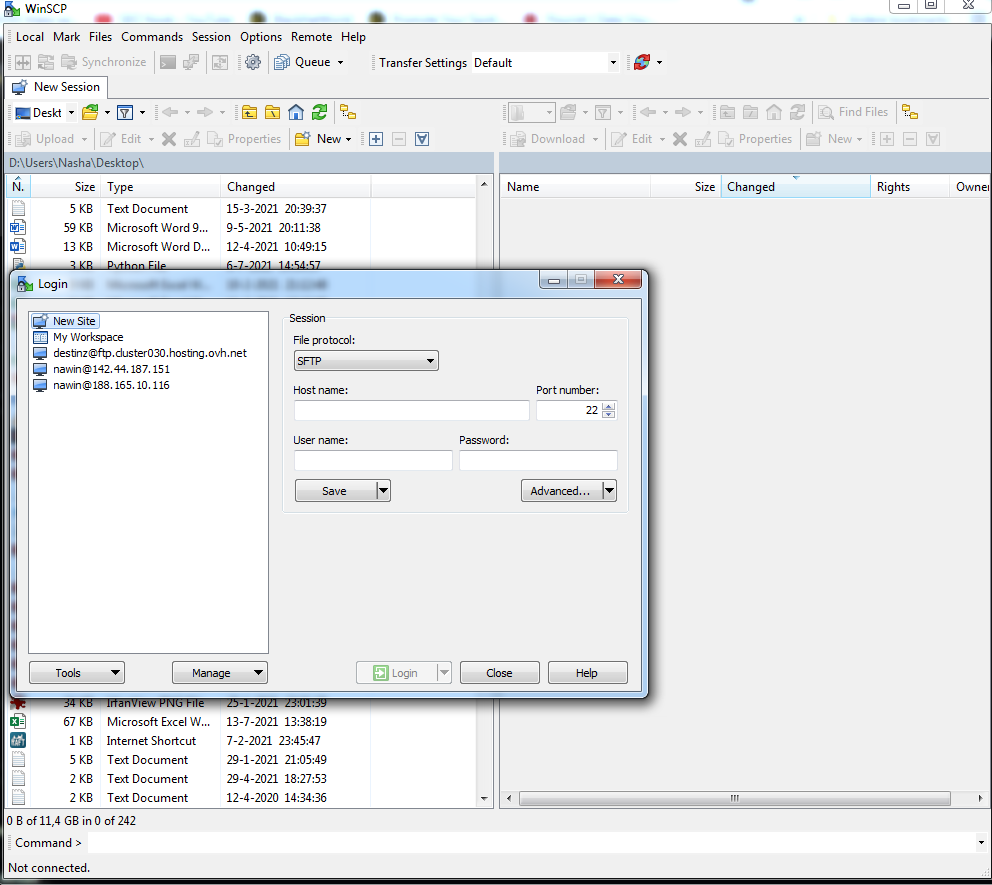This screenshot has width=992, height=885.
Task: Click the Command input line
Action: coord(531,842)
